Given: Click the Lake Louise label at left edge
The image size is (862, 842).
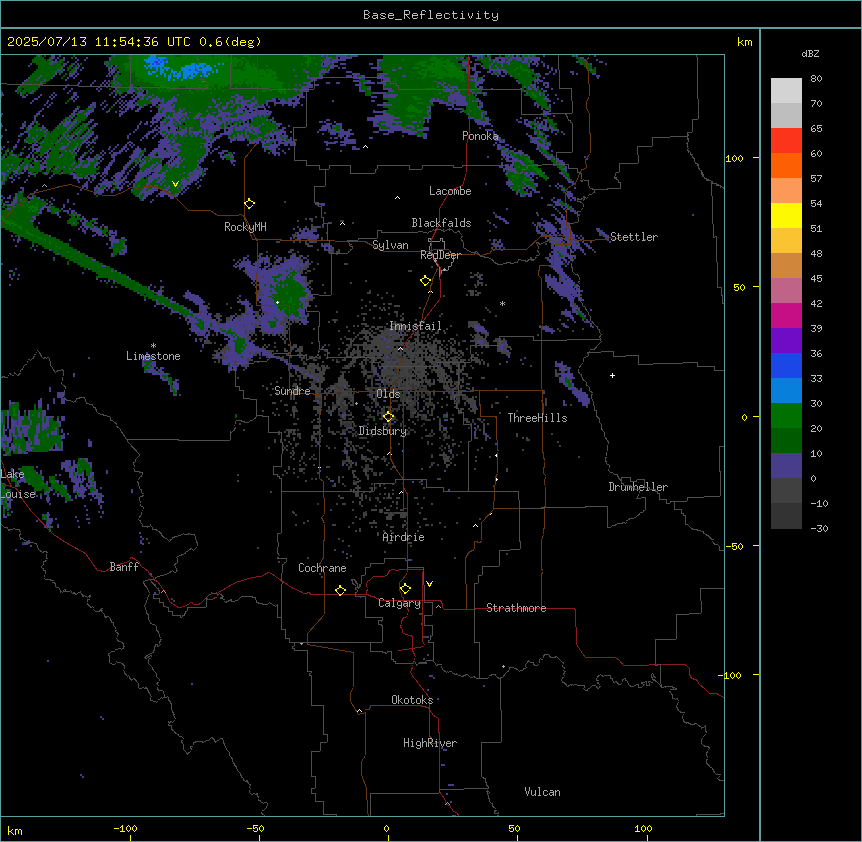Looking at the screenshot, I should 16,484.
